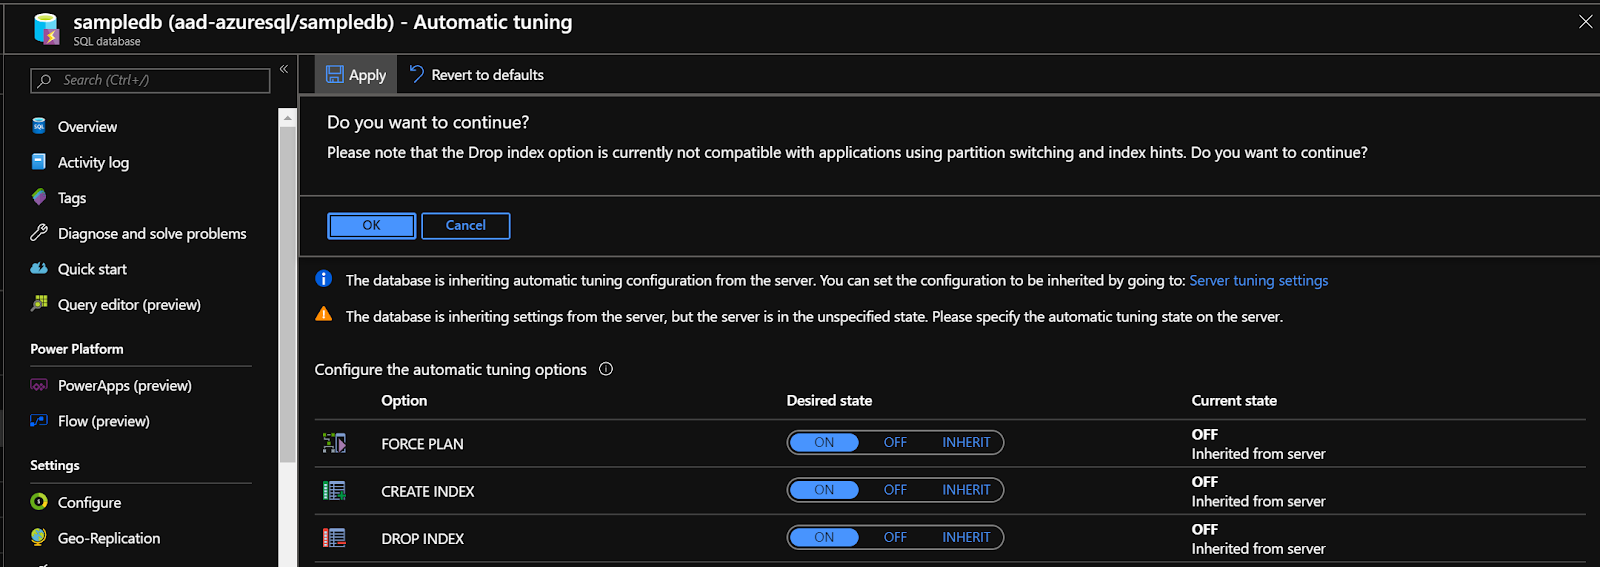Set CREATE INDEX desired state to INHERIT

point(966,490)
